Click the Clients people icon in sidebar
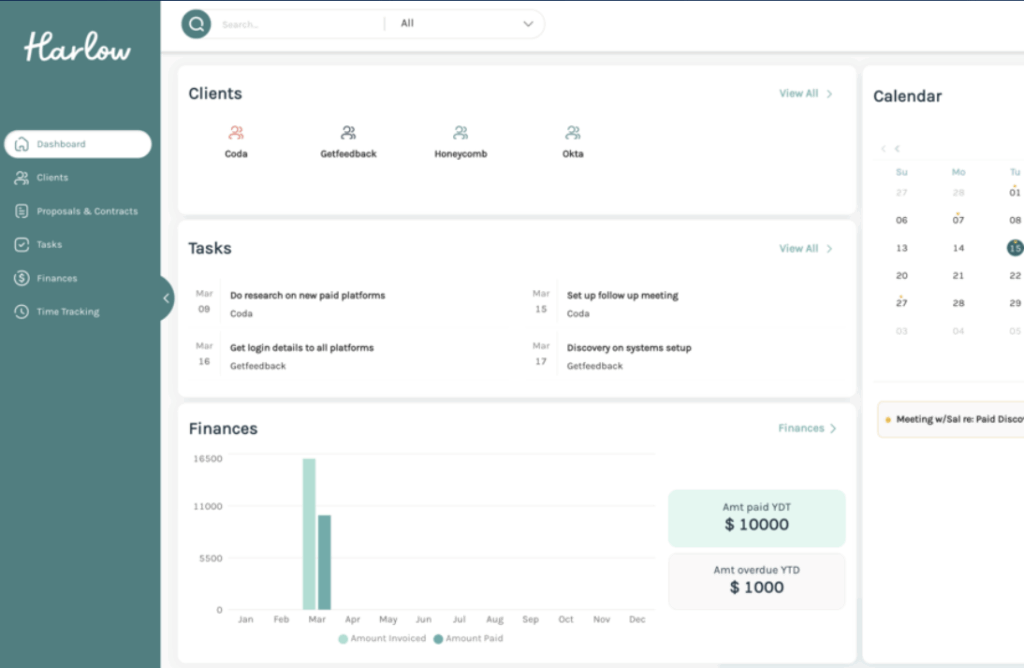1024x668 pixels. 22,178
